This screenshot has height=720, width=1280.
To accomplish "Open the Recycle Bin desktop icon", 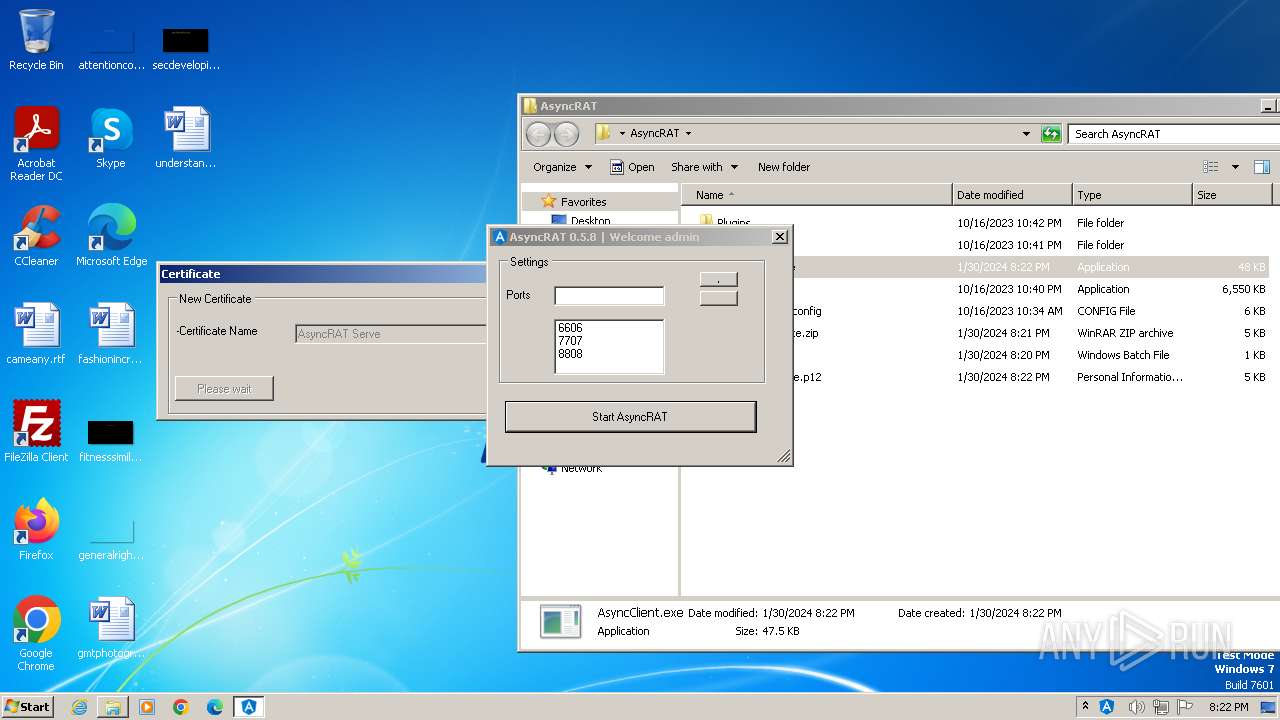I will coord(36,40).
